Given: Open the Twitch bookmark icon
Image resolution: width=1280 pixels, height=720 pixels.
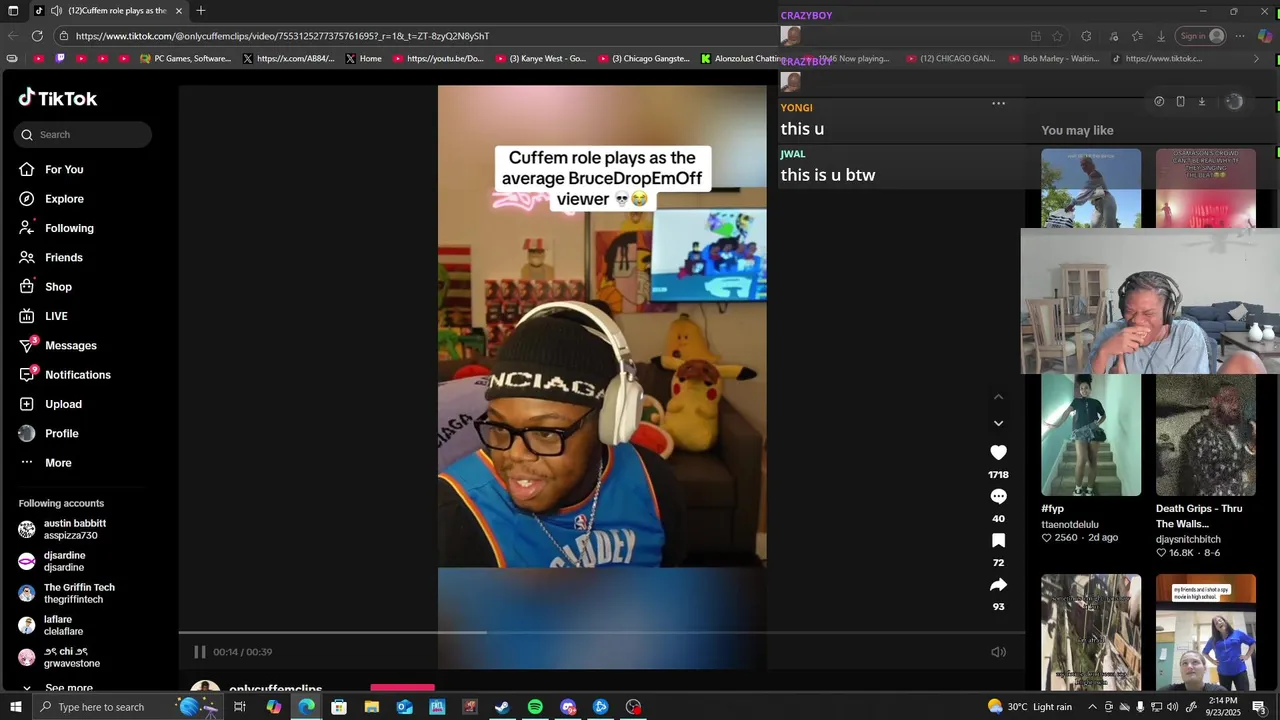Looking at the screenshot, I should point(60,59).
